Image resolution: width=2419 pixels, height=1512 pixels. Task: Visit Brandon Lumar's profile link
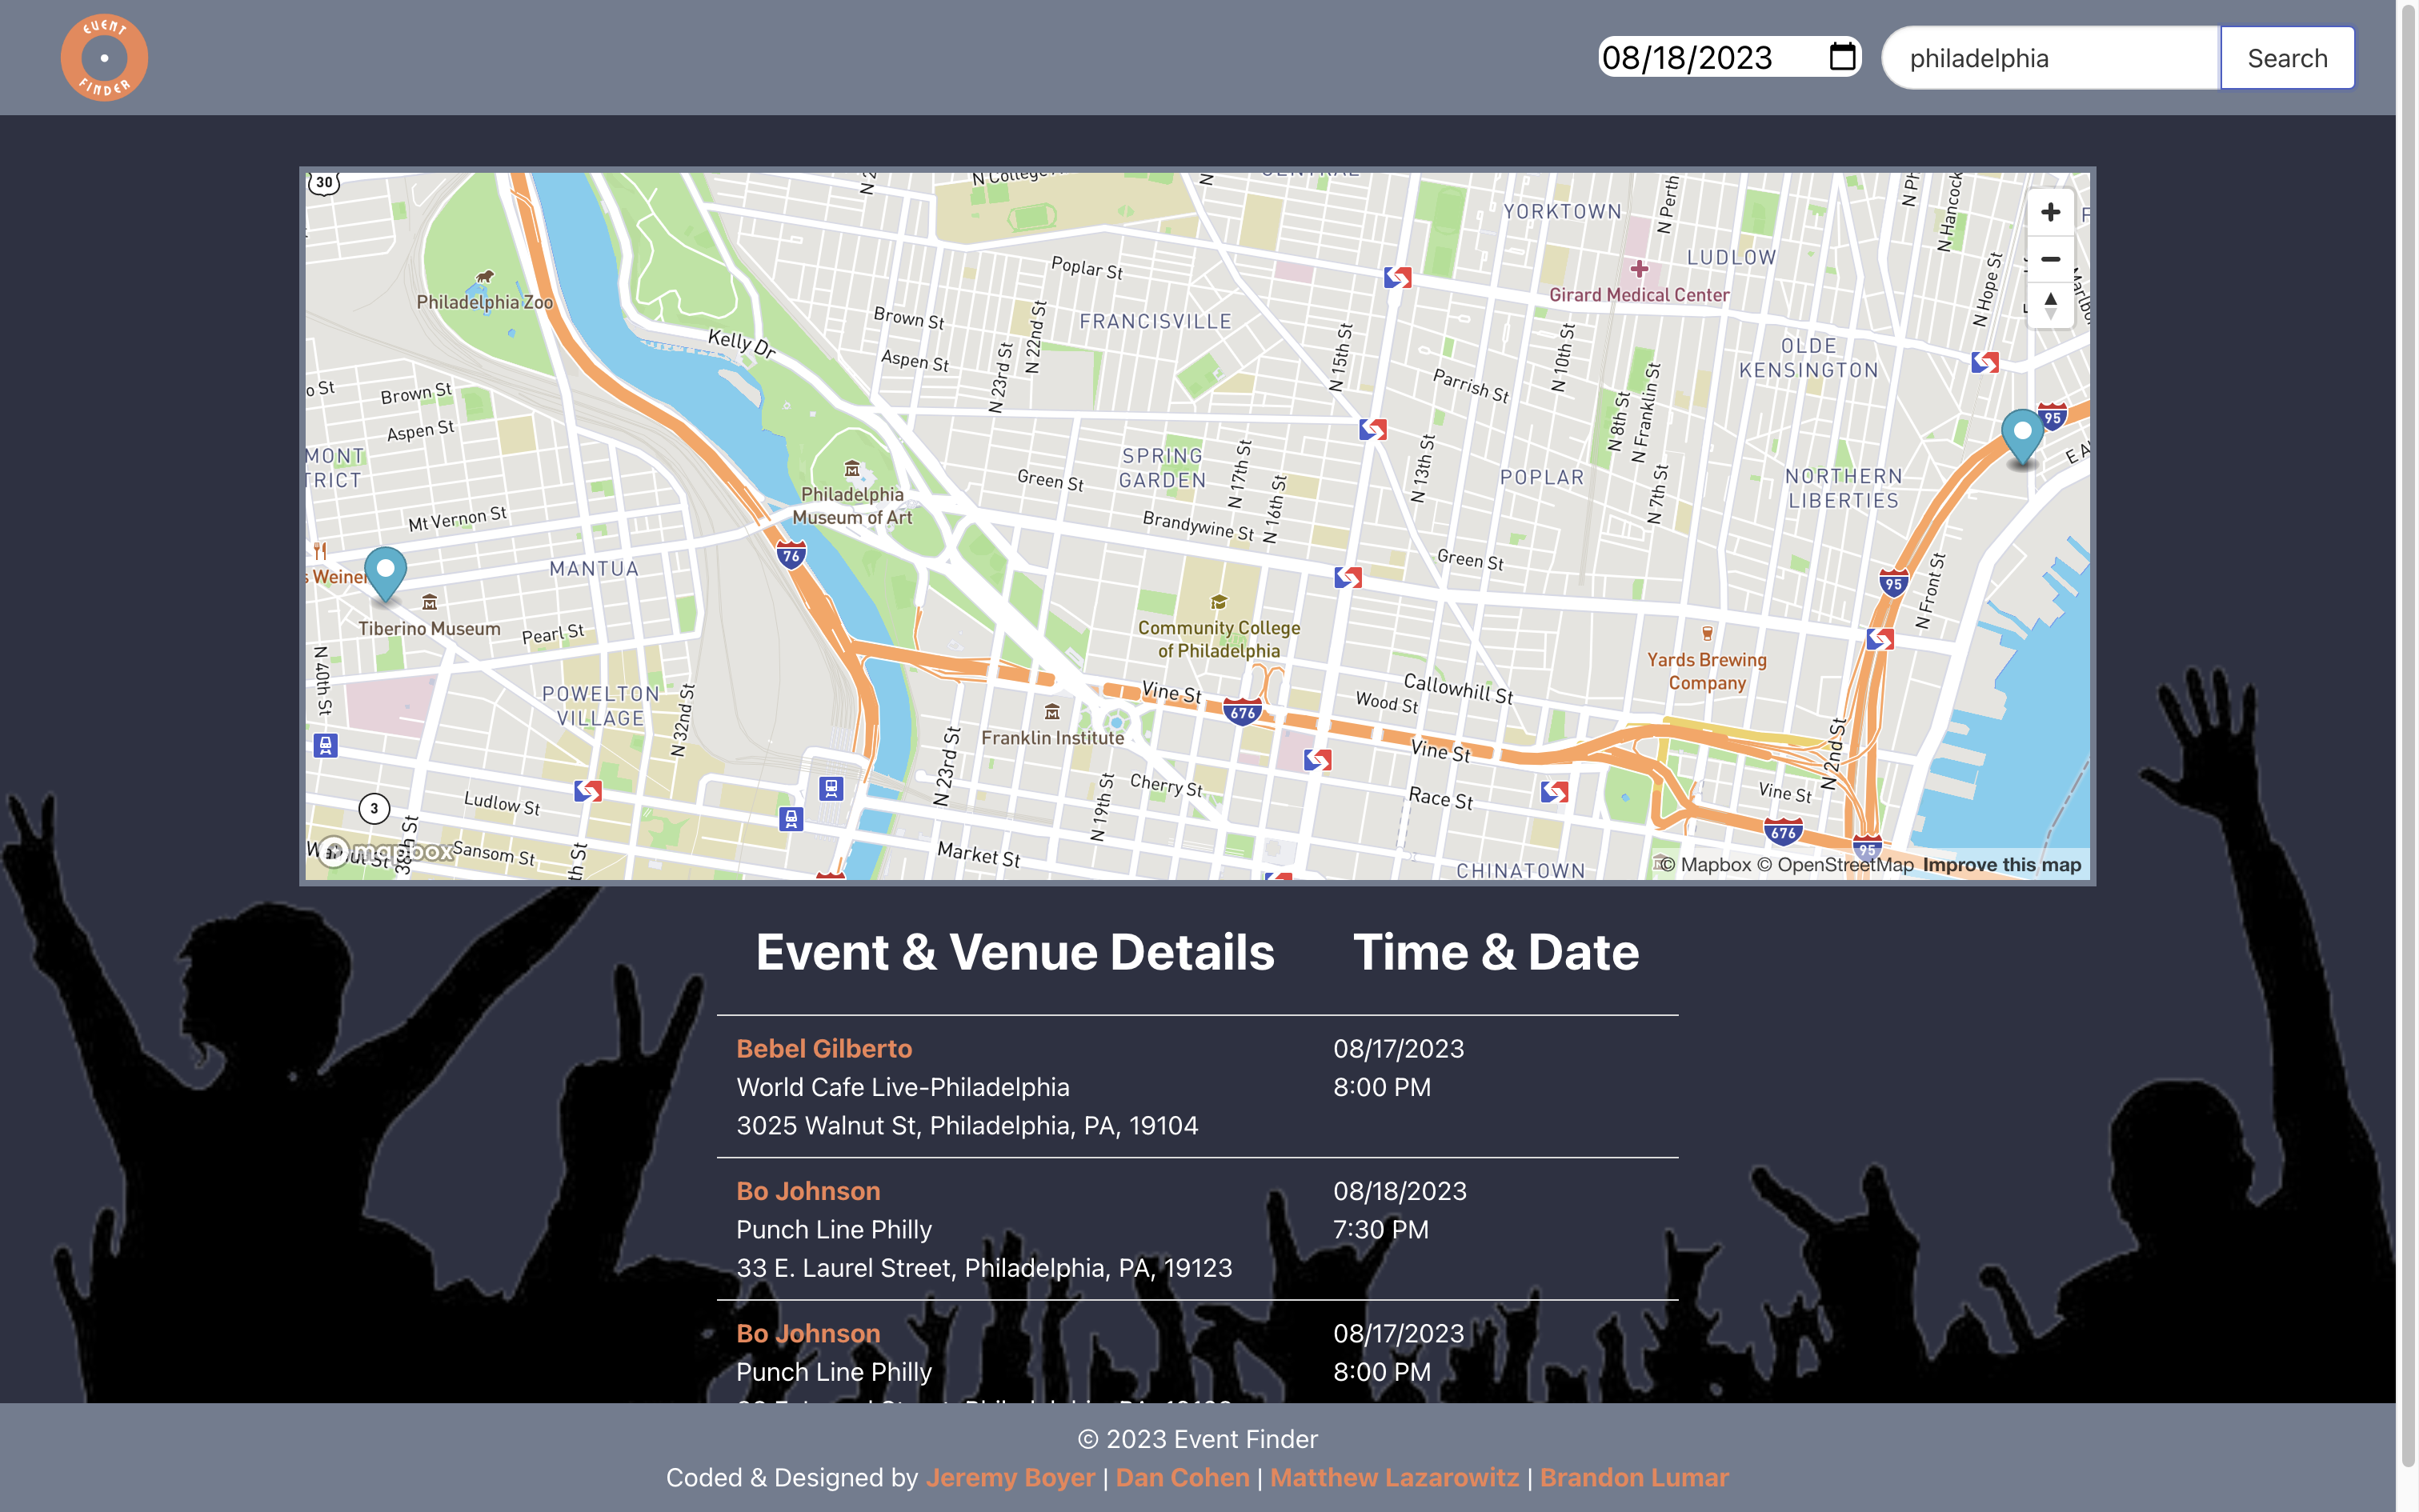tap(1634, 1477)
